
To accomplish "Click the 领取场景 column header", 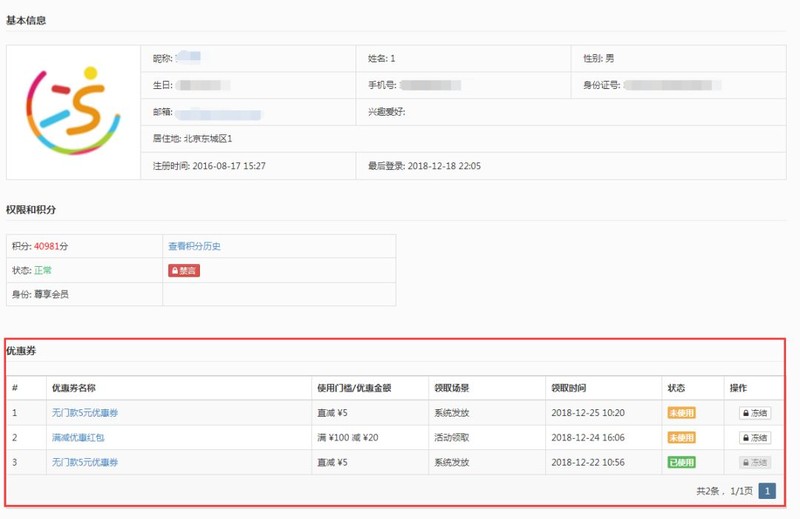I will tap(452, 388).
